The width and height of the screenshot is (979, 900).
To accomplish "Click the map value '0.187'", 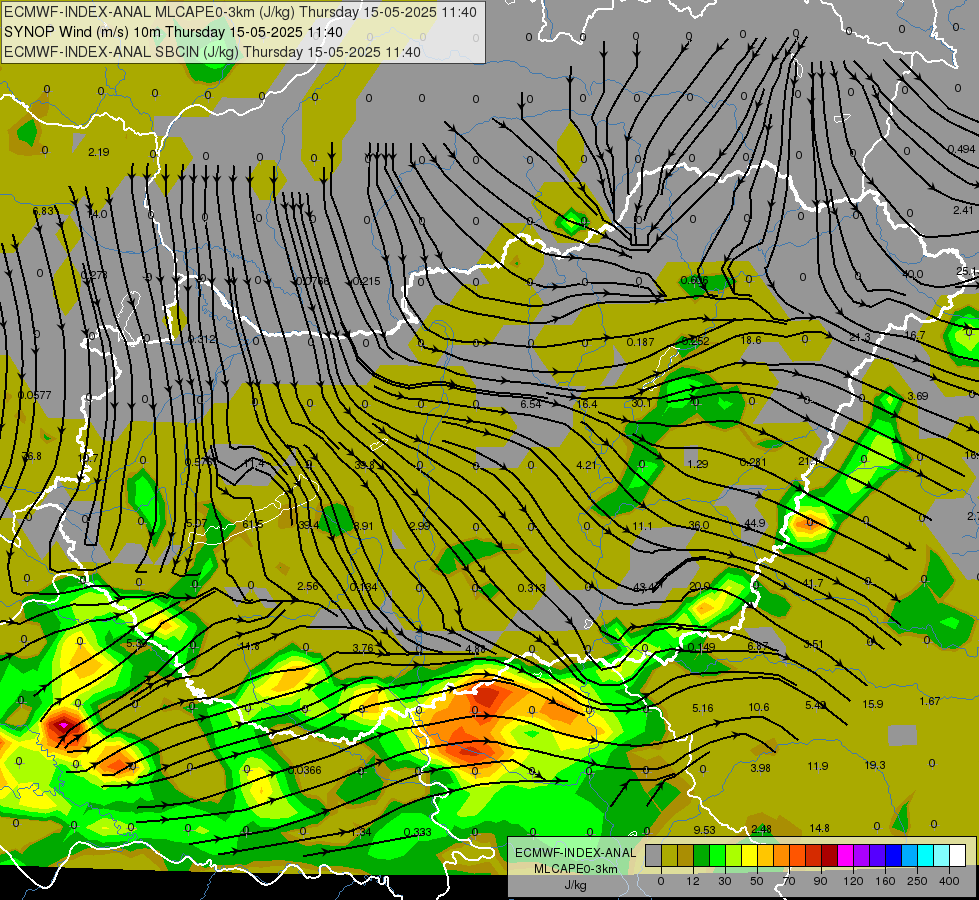I will [641, 342].
